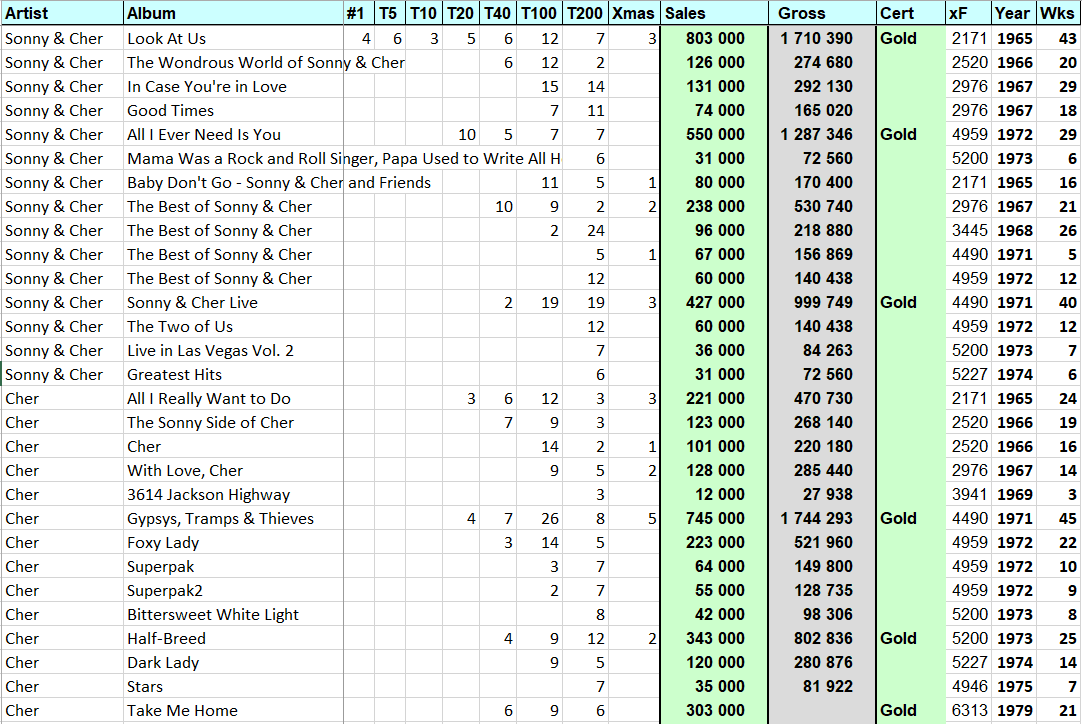
Task: Click the year 1979 cell
Action: pyautogui.click(x=1012, y=711)
